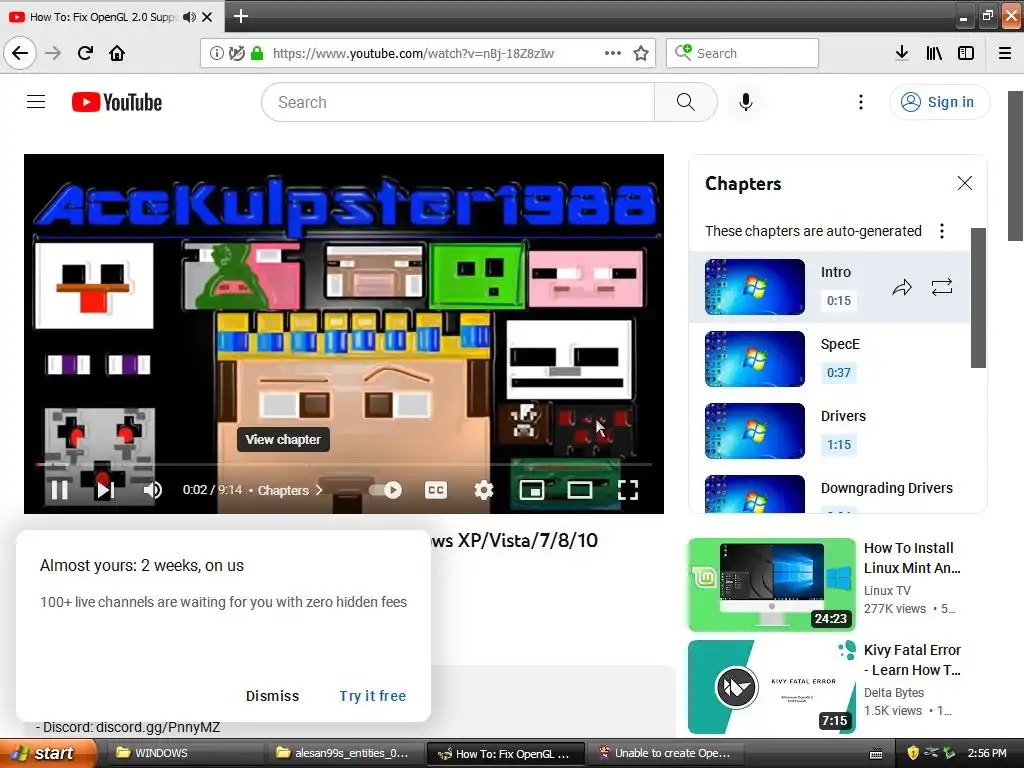Open the Linux TV channel name
Screen dimensions: 1024x768
[x=887, y=590]
